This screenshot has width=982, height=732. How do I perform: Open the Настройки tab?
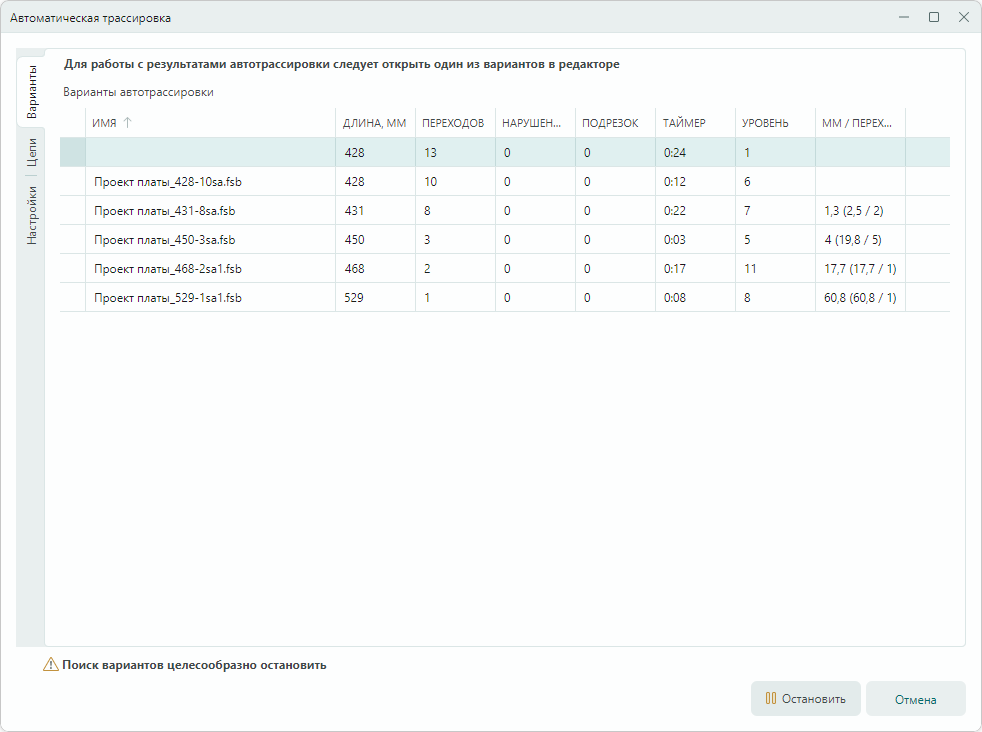(x=31, y=214)
